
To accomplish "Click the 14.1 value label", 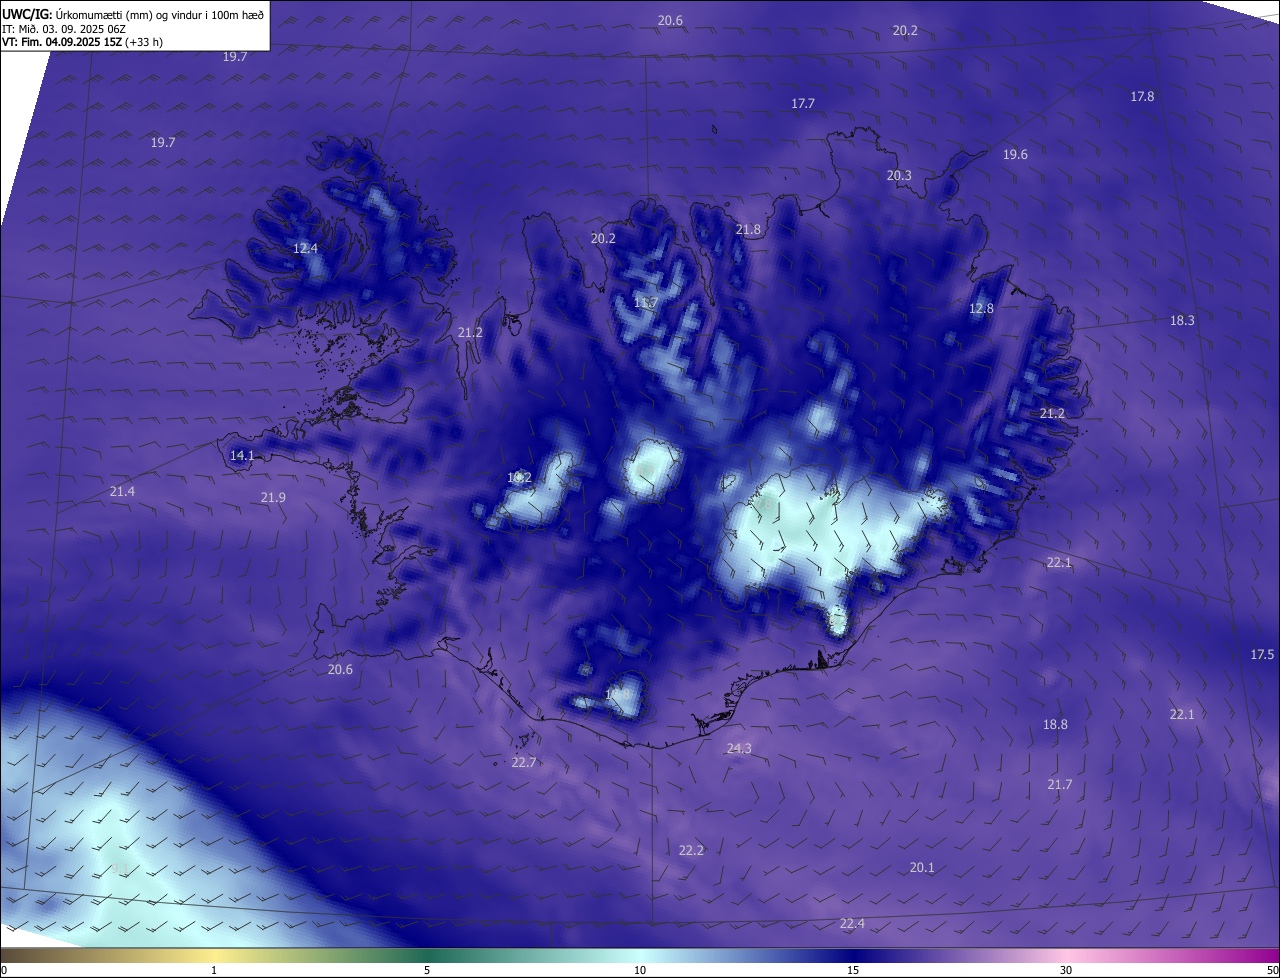I will tap(242, 456).
